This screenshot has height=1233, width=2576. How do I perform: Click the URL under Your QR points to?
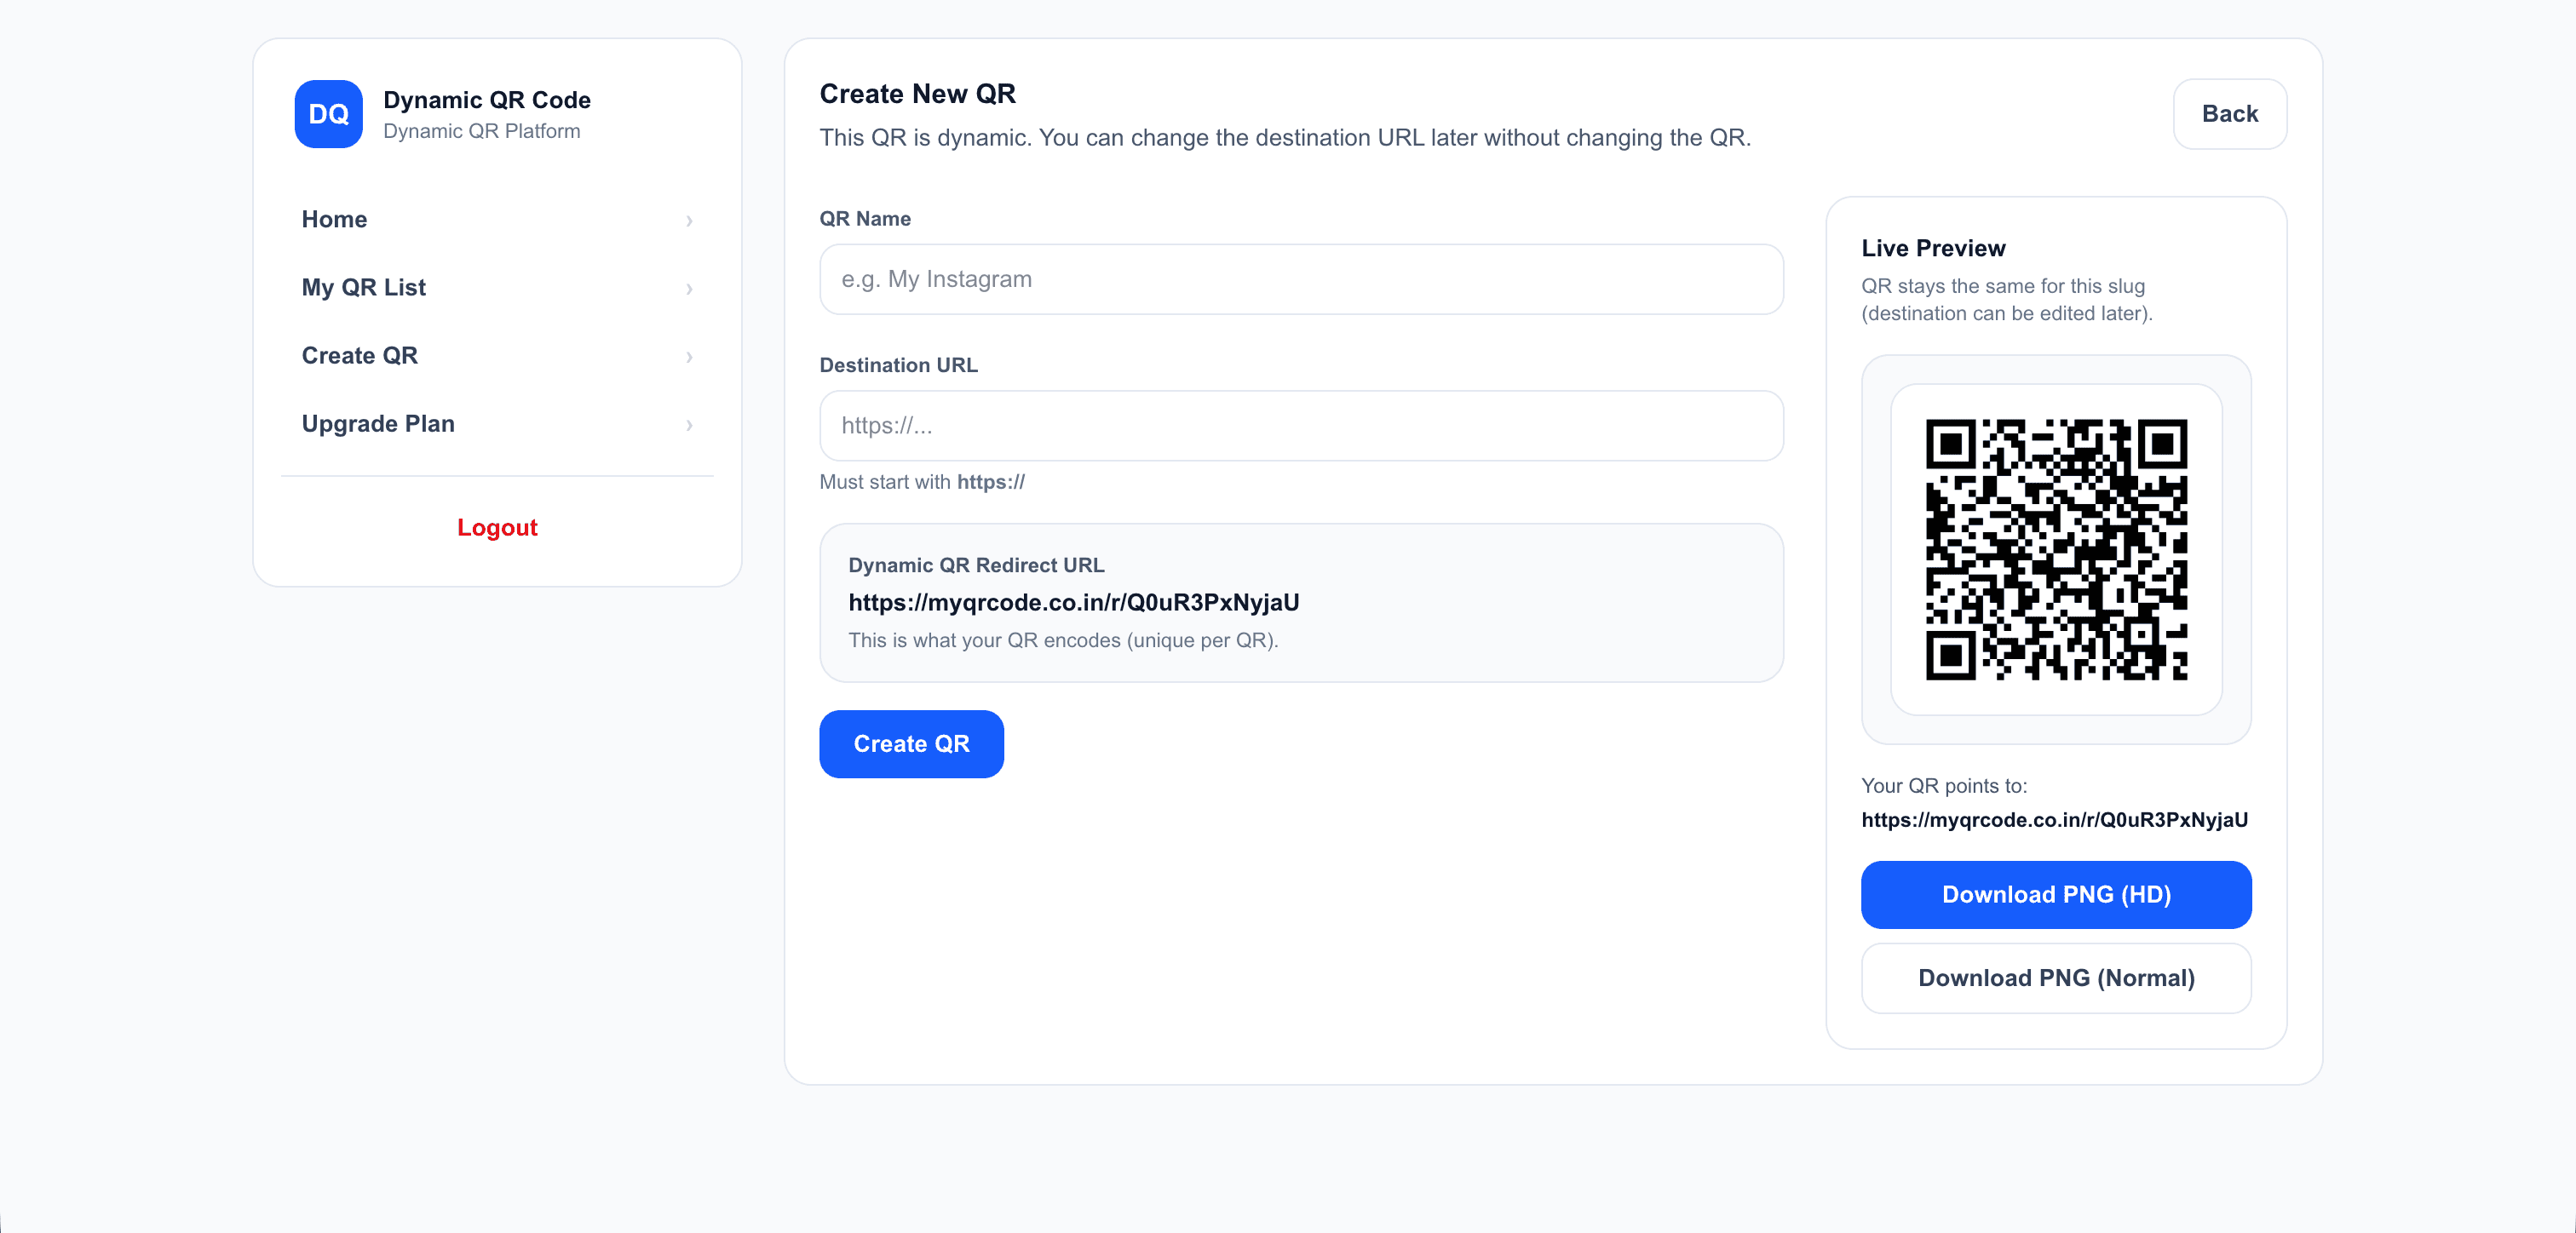pos(2054,820)
